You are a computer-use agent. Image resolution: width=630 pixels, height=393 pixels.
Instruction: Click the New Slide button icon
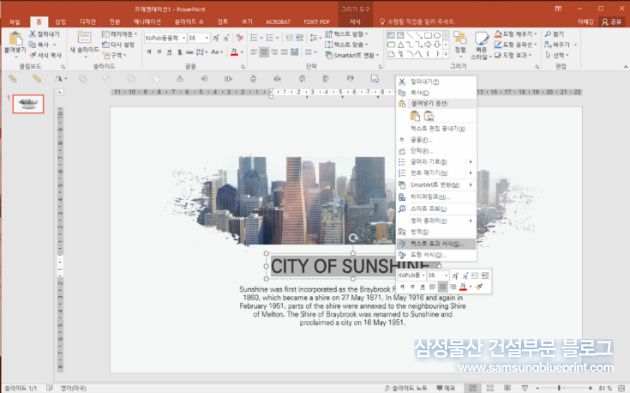pos(84,37)
